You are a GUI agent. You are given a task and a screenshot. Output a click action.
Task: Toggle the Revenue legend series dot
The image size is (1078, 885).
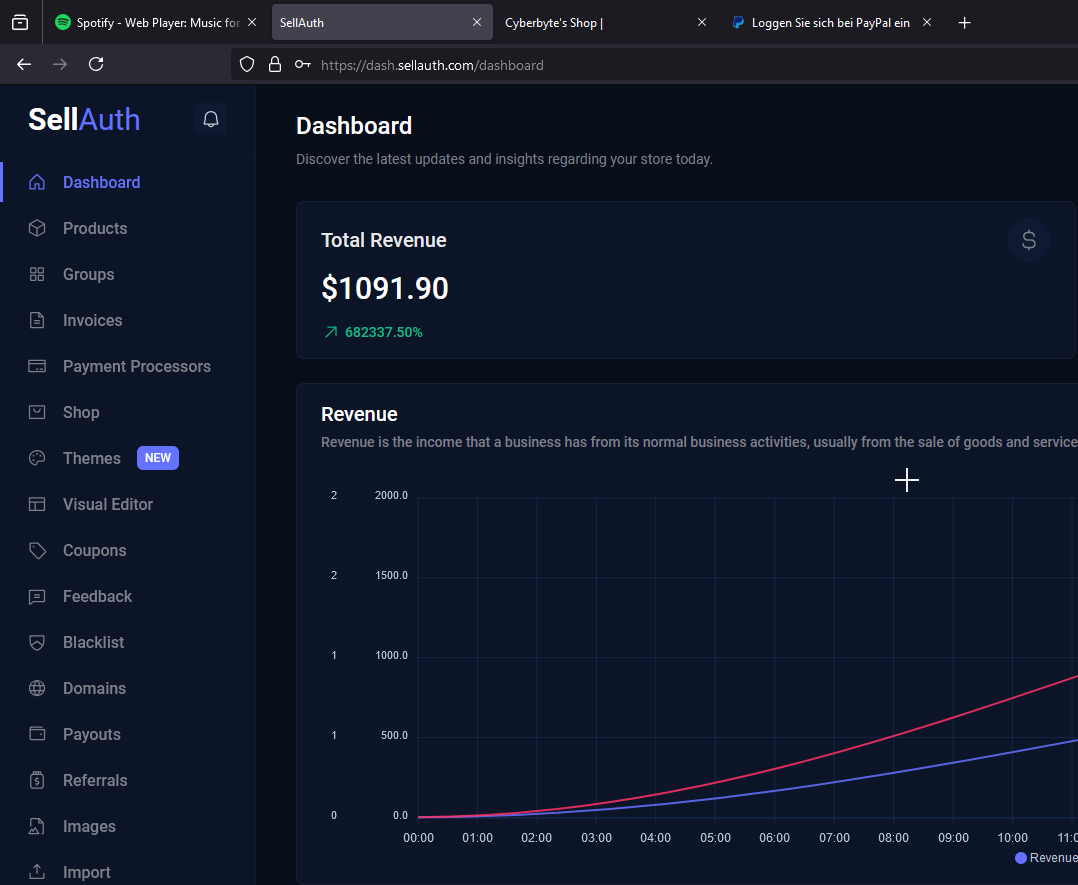1021,858
